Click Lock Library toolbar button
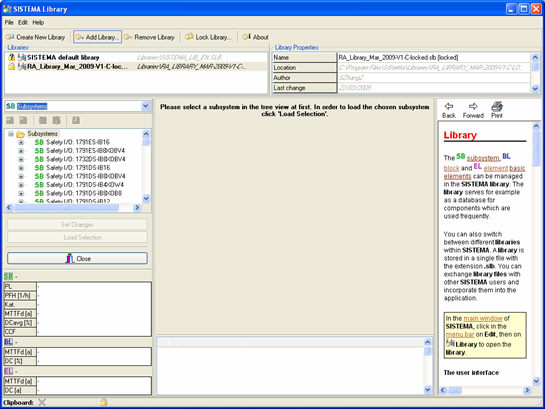 pyautogui.click(x=208, y=37)
